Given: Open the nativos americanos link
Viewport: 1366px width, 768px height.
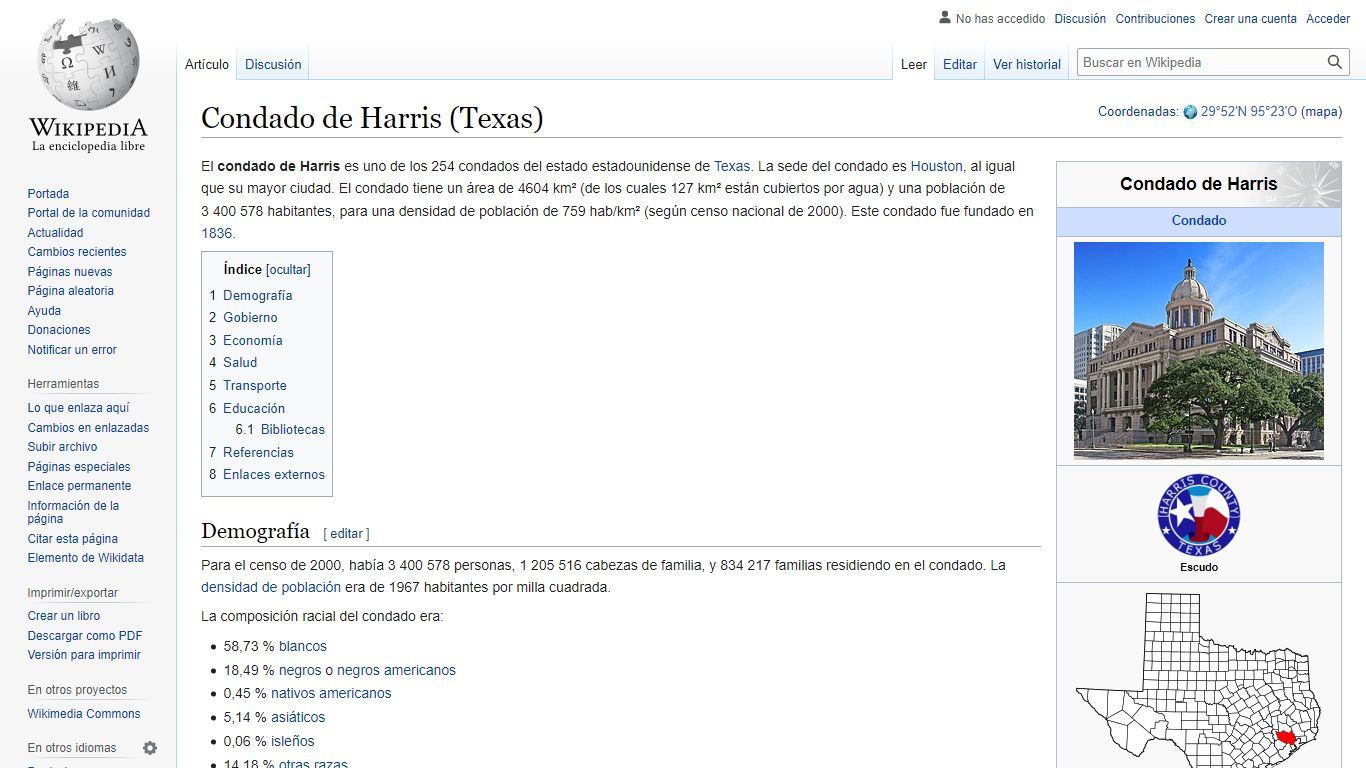Looking at the screenshot, I should 331,693.
